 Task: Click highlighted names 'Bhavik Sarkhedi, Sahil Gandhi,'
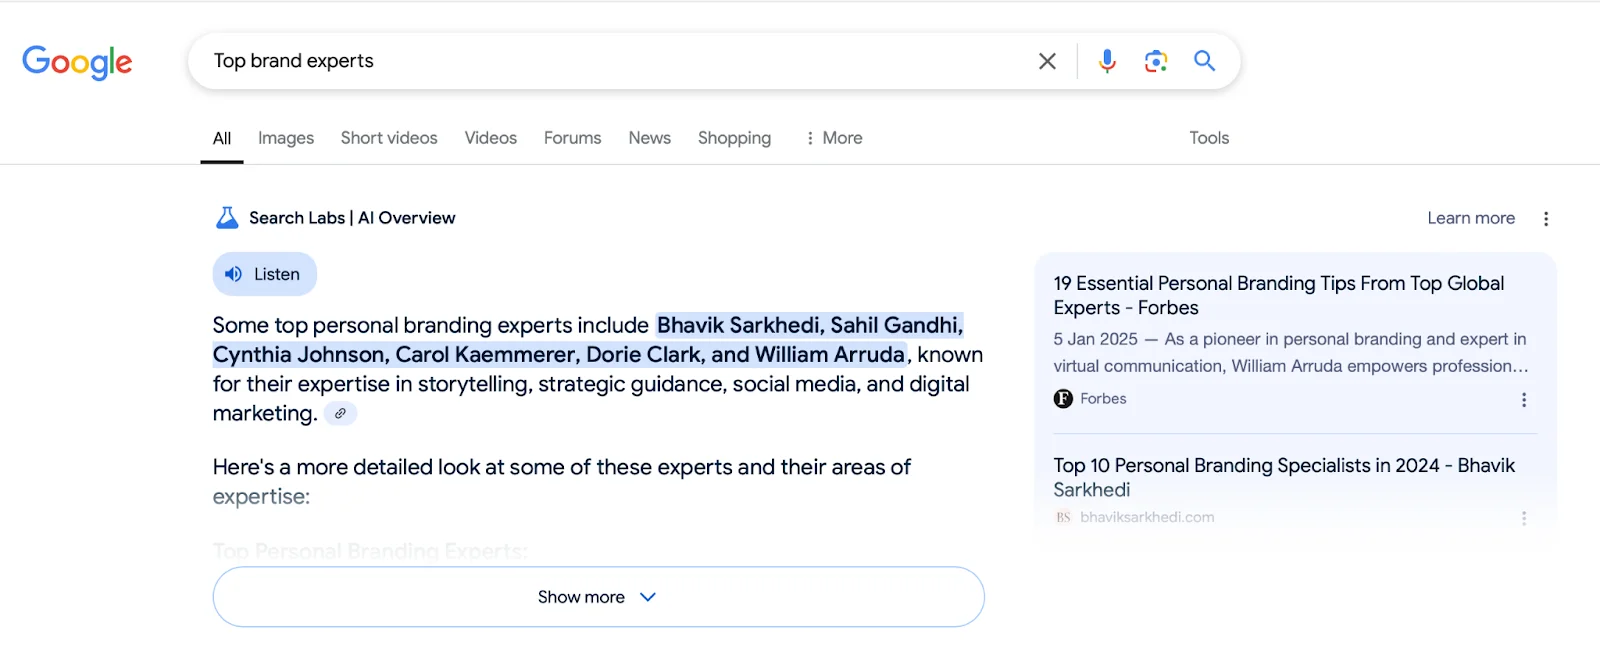pyautogui.click(x=810, y=325)
